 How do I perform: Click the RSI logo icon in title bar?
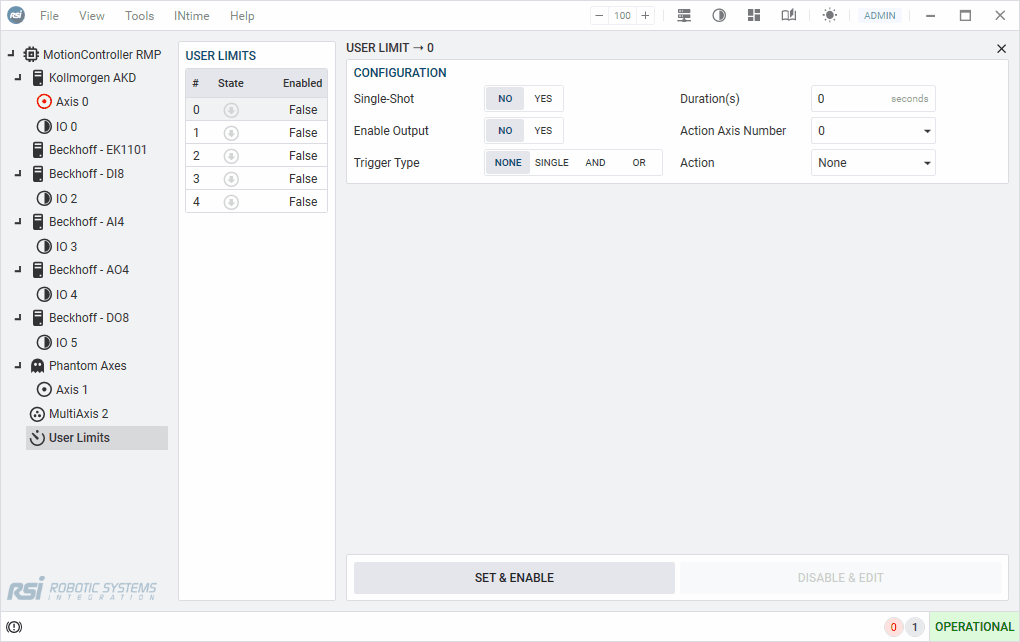[x=16, y=15]
